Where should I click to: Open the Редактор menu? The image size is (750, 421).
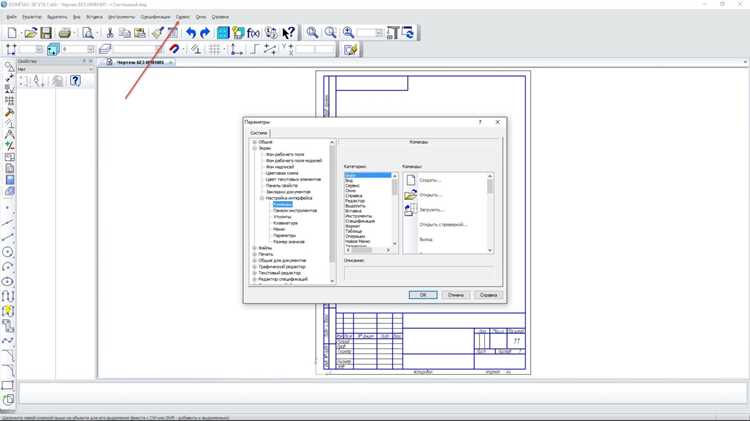(32, 17)
